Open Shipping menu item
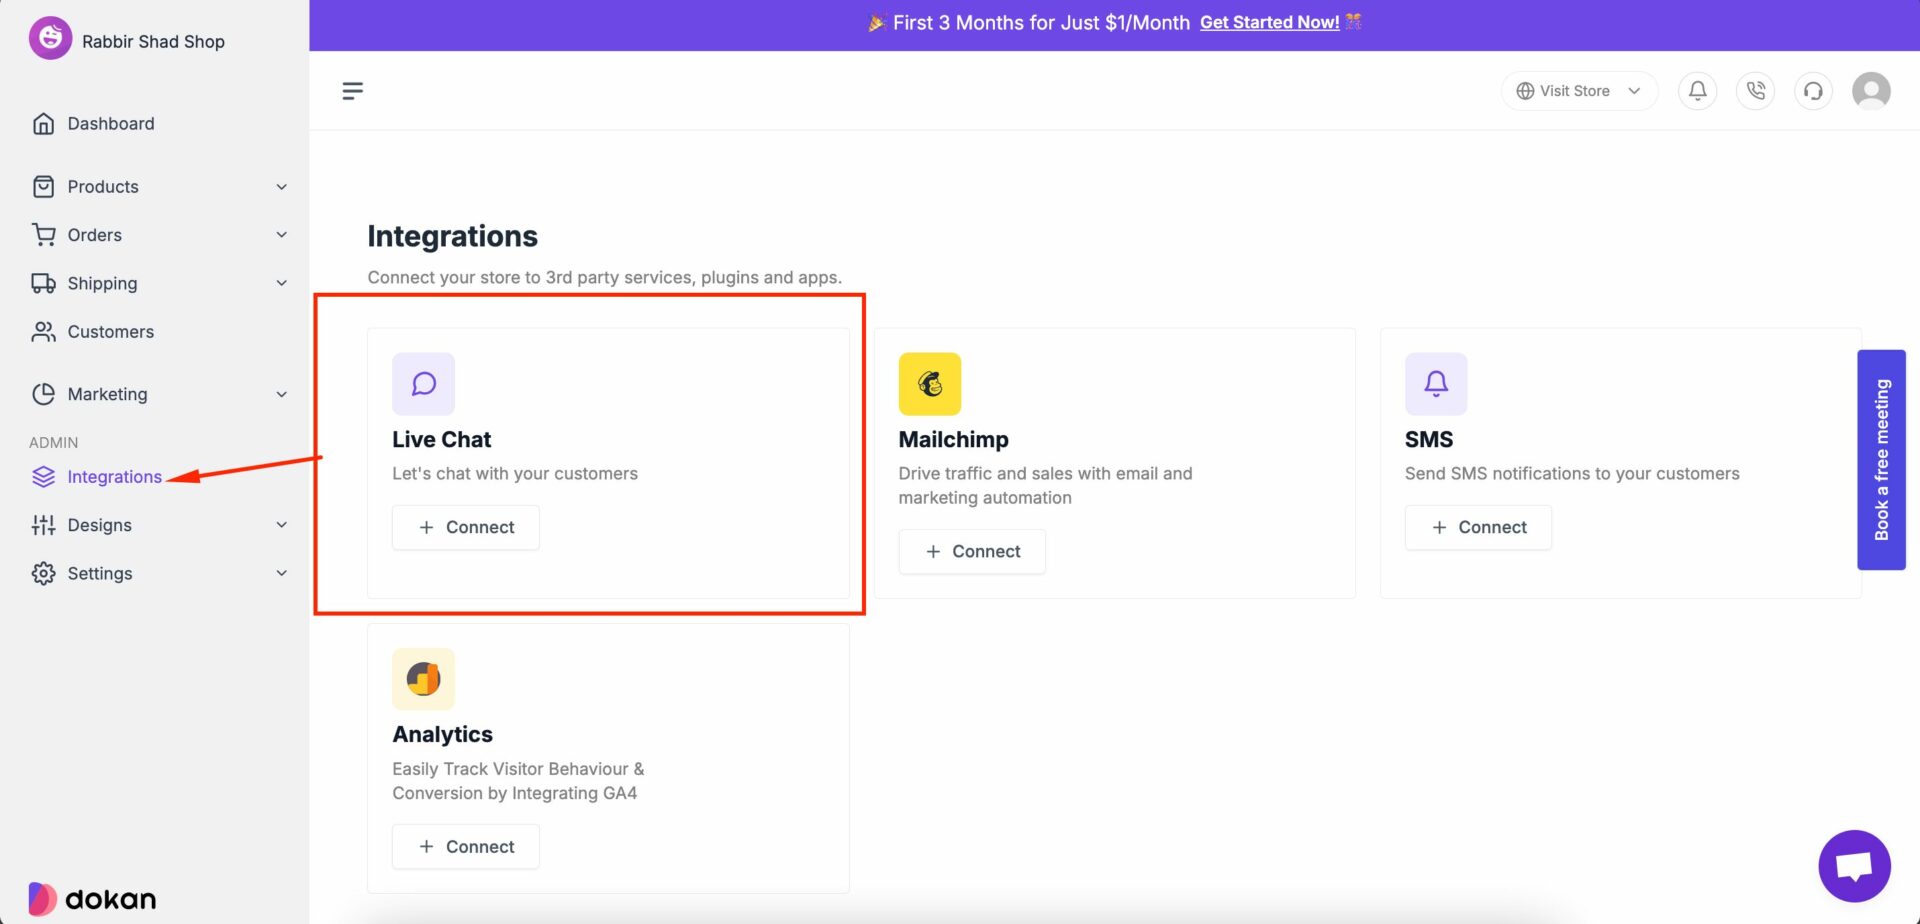Screen dimensions: 1920x924 pyautogui.click(x=102, y=284)
